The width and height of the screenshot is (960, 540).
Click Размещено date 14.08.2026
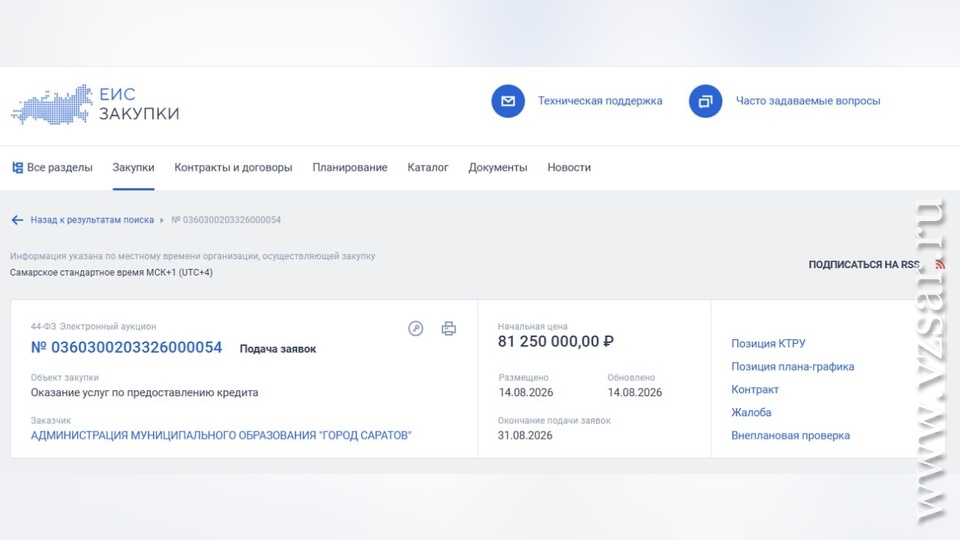526,392
